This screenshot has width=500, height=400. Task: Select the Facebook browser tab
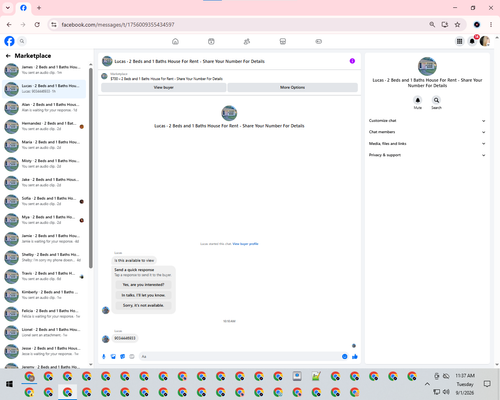click(x=23, y=8)
